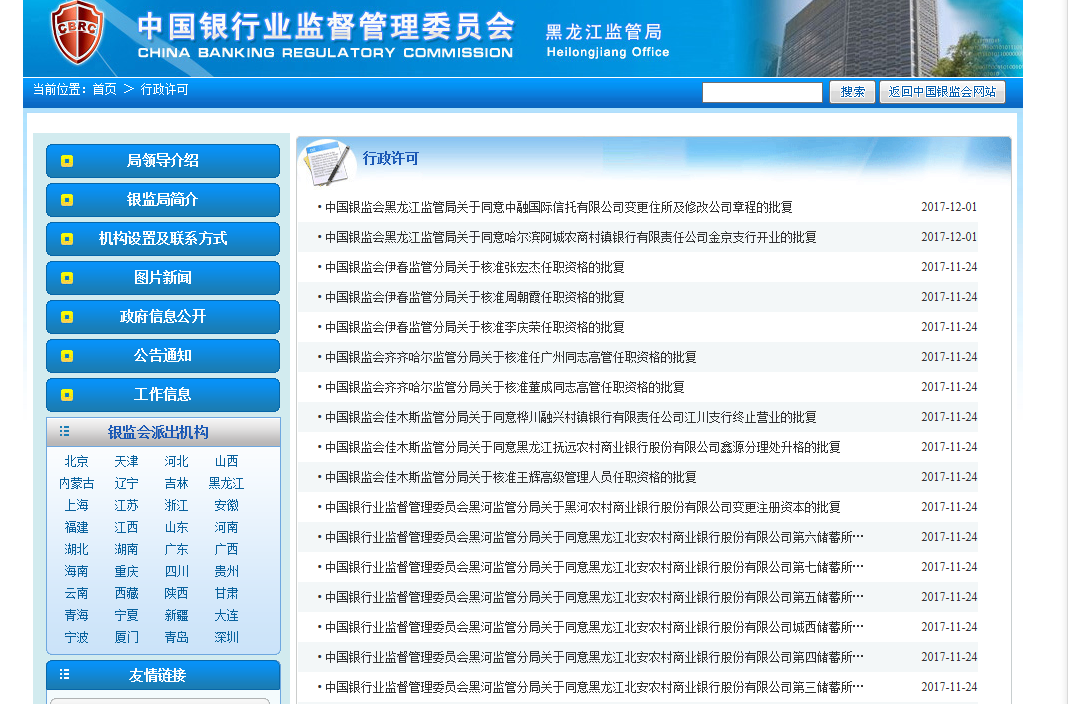Open 张宏杰任职资格 approval notice
The image size is (1068, 704).
pyautogui.click(x=475, y=267)
